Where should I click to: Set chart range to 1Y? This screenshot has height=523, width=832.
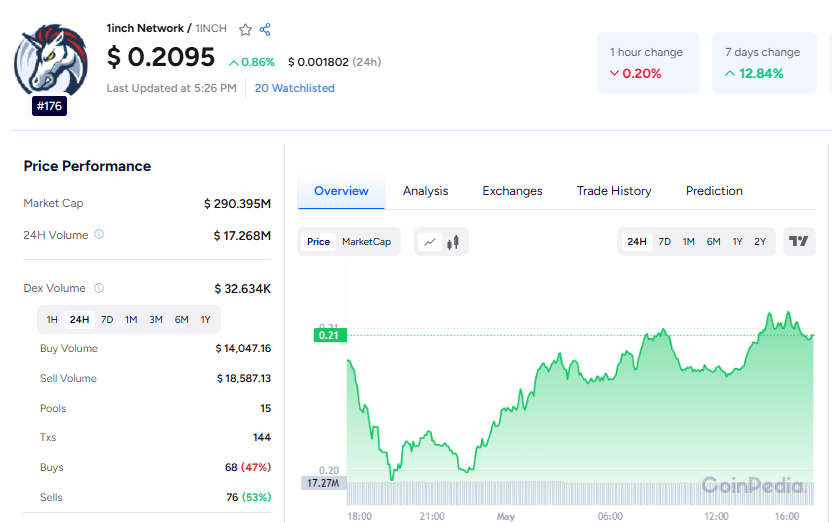[737, 242]
